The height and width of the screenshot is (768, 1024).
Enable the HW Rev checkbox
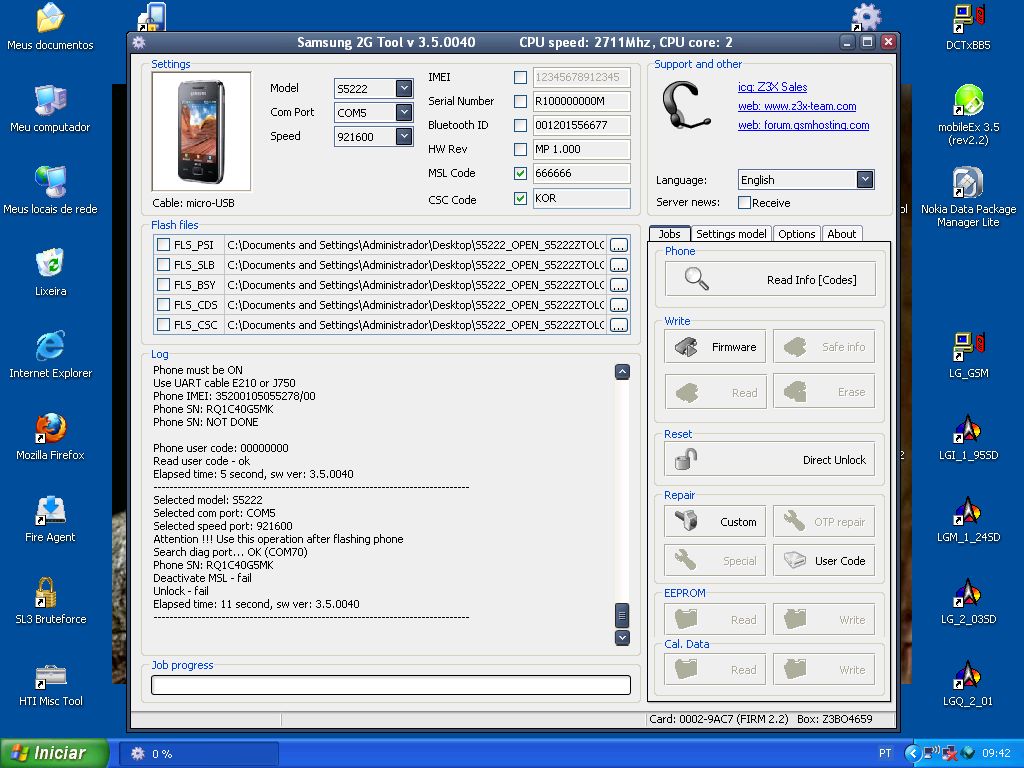pyautogui.click(x=520, y=150)
